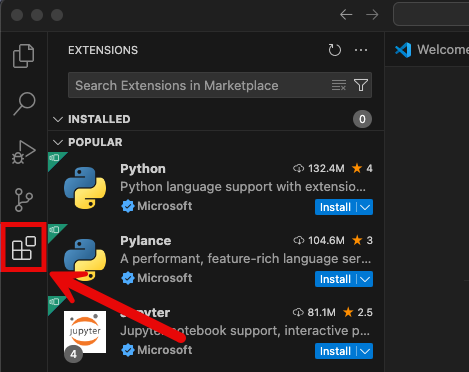Viewport: 469px width, 372px height.
Task: Collapse the POPULAR section
Action: click(58, 143)
